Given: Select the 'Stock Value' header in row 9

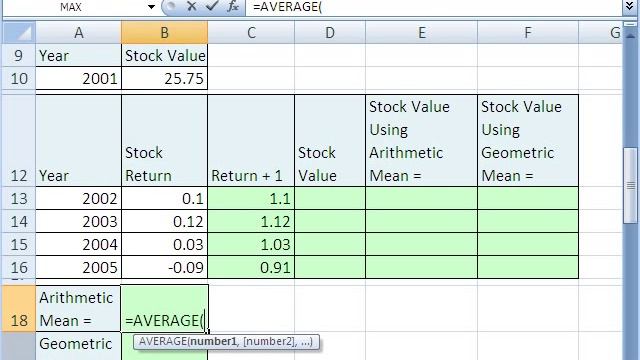Looking at the screenshot, I should coord(164,56).
